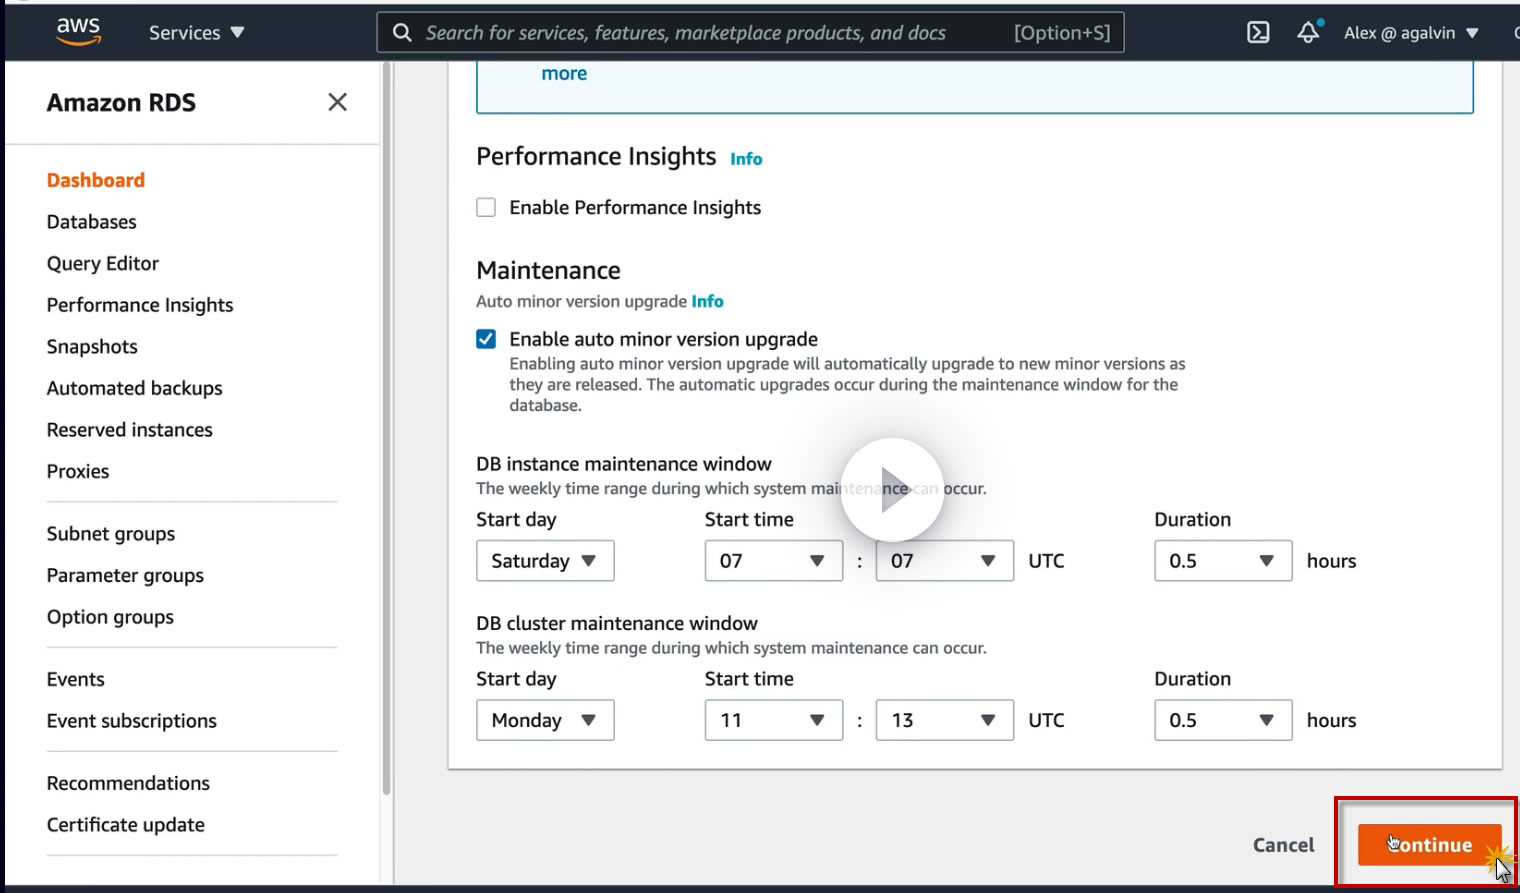Viewport: 1520px width, 893px height.
Task: Open the CloudShell terminal icon
Action: 1258,32
